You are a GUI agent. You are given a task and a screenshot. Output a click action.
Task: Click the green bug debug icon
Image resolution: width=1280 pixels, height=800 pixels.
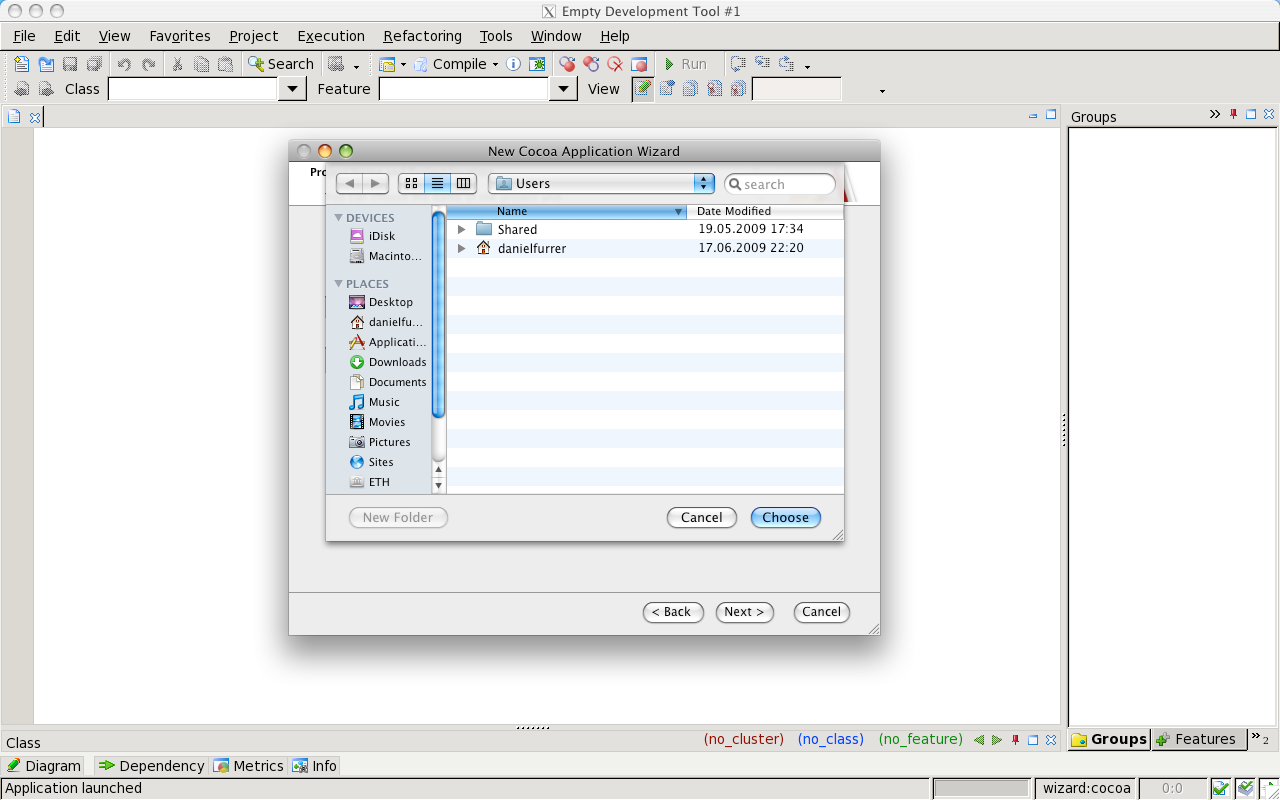[538, 64]
